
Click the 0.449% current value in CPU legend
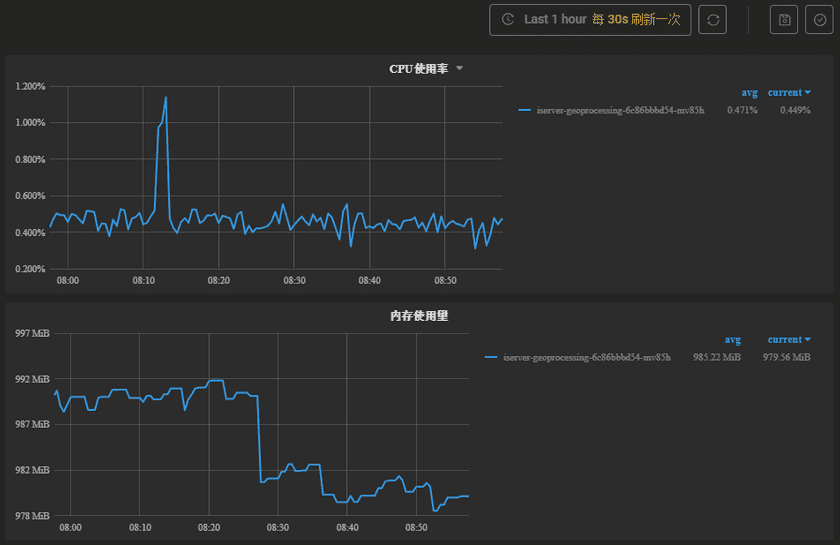[x=795, y=110]
